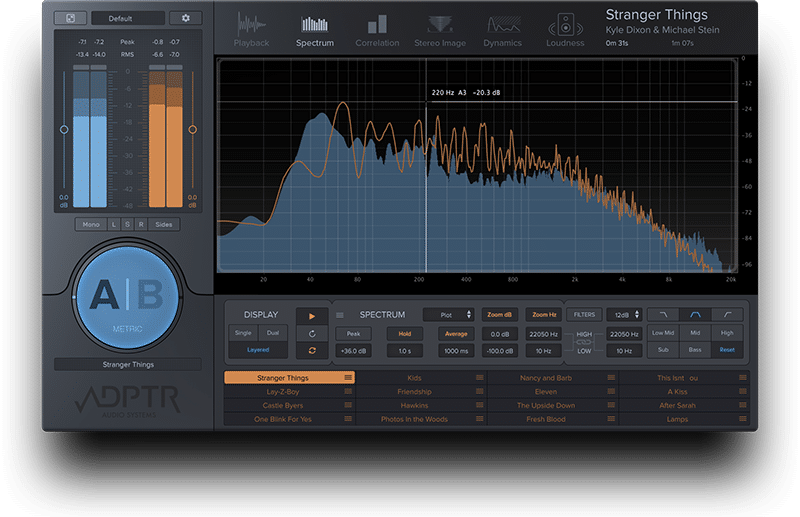
Task: Select the Sub filter band
Action: 663,350
